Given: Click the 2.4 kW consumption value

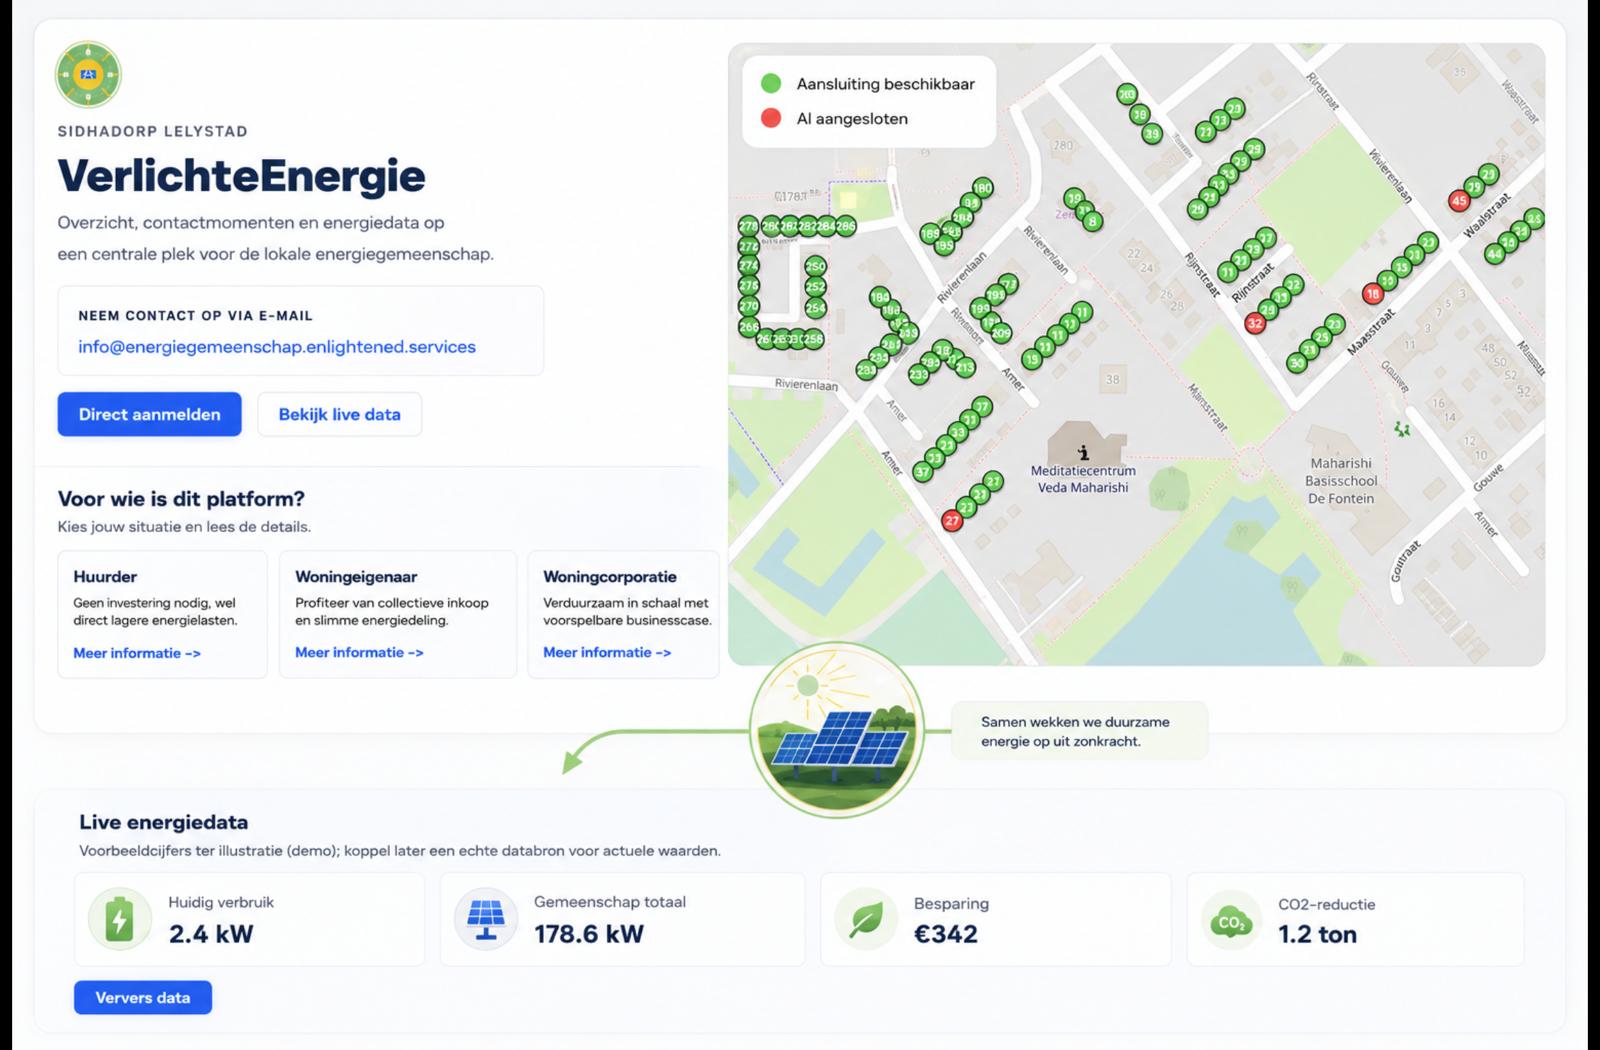Looking at the screenshot, I should click(x=211, y=934).
